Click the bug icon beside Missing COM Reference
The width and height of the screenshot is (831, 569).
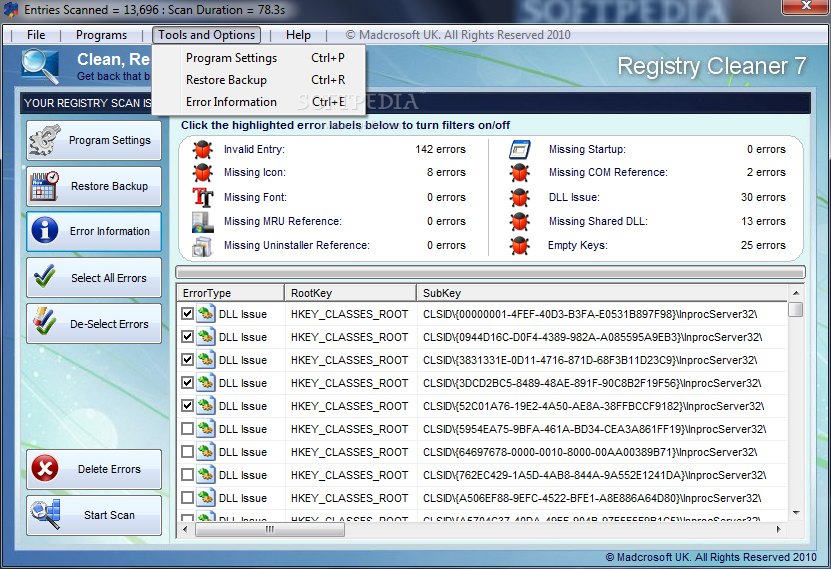click(x=520, y=173)
